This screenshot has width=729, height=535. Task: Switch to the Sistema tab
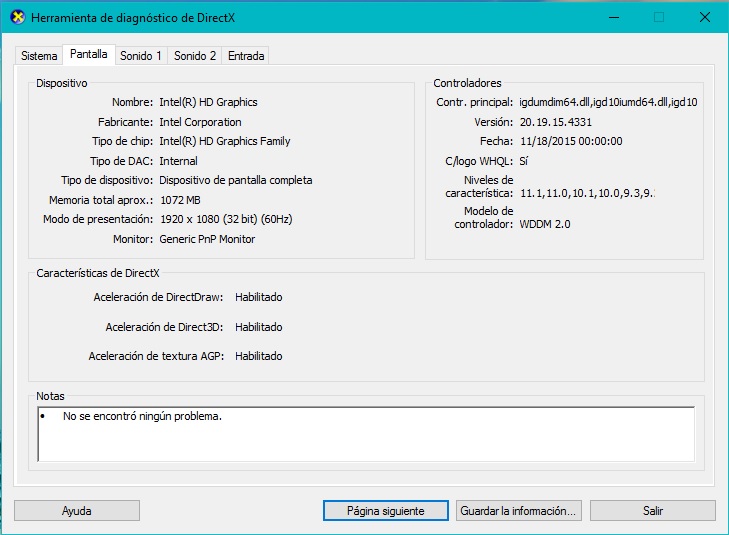(39, 56)
